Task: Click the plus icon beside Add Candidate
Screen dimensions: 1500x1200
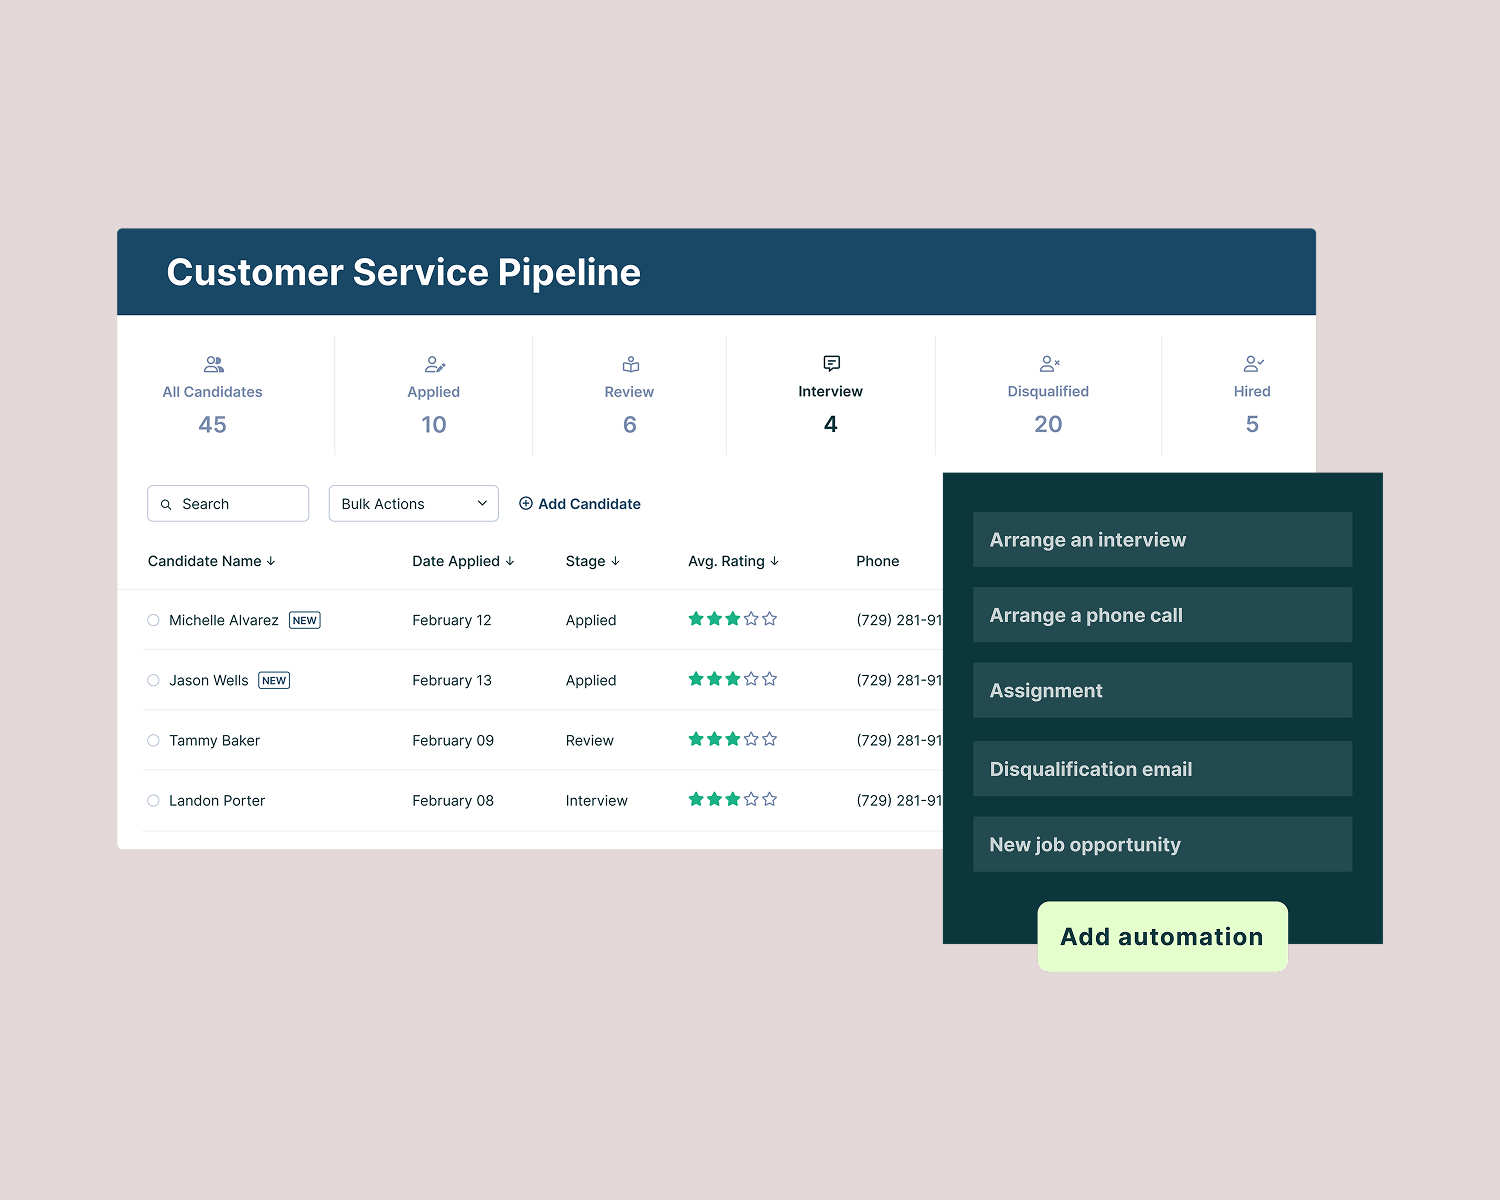Action: 527,503
